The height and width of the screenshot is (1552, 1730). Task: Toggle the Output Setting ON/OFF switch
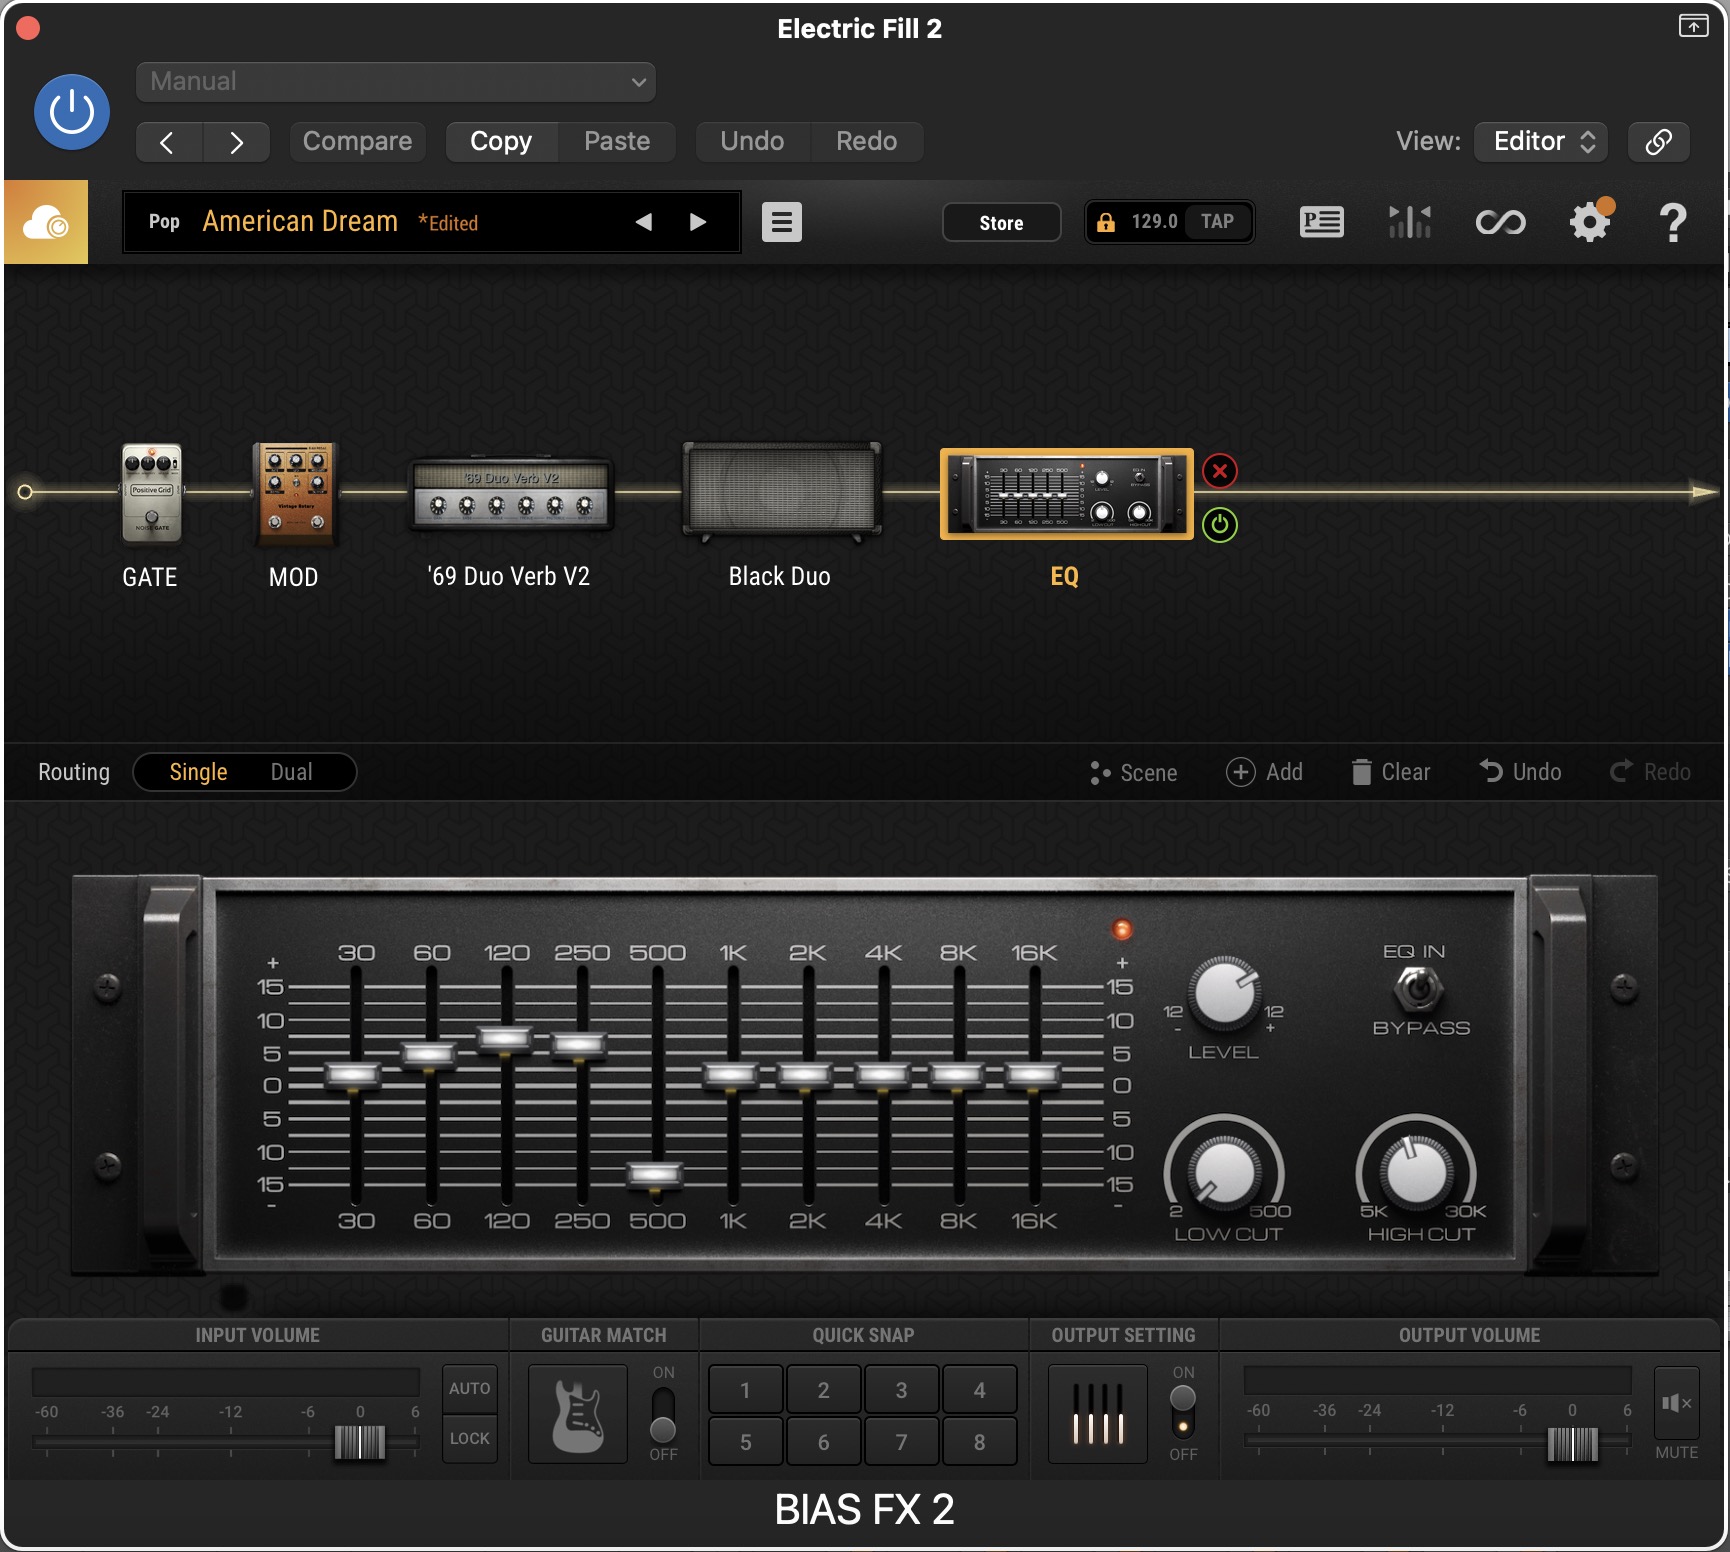pyautogui.click(x=1183, y=1412)
